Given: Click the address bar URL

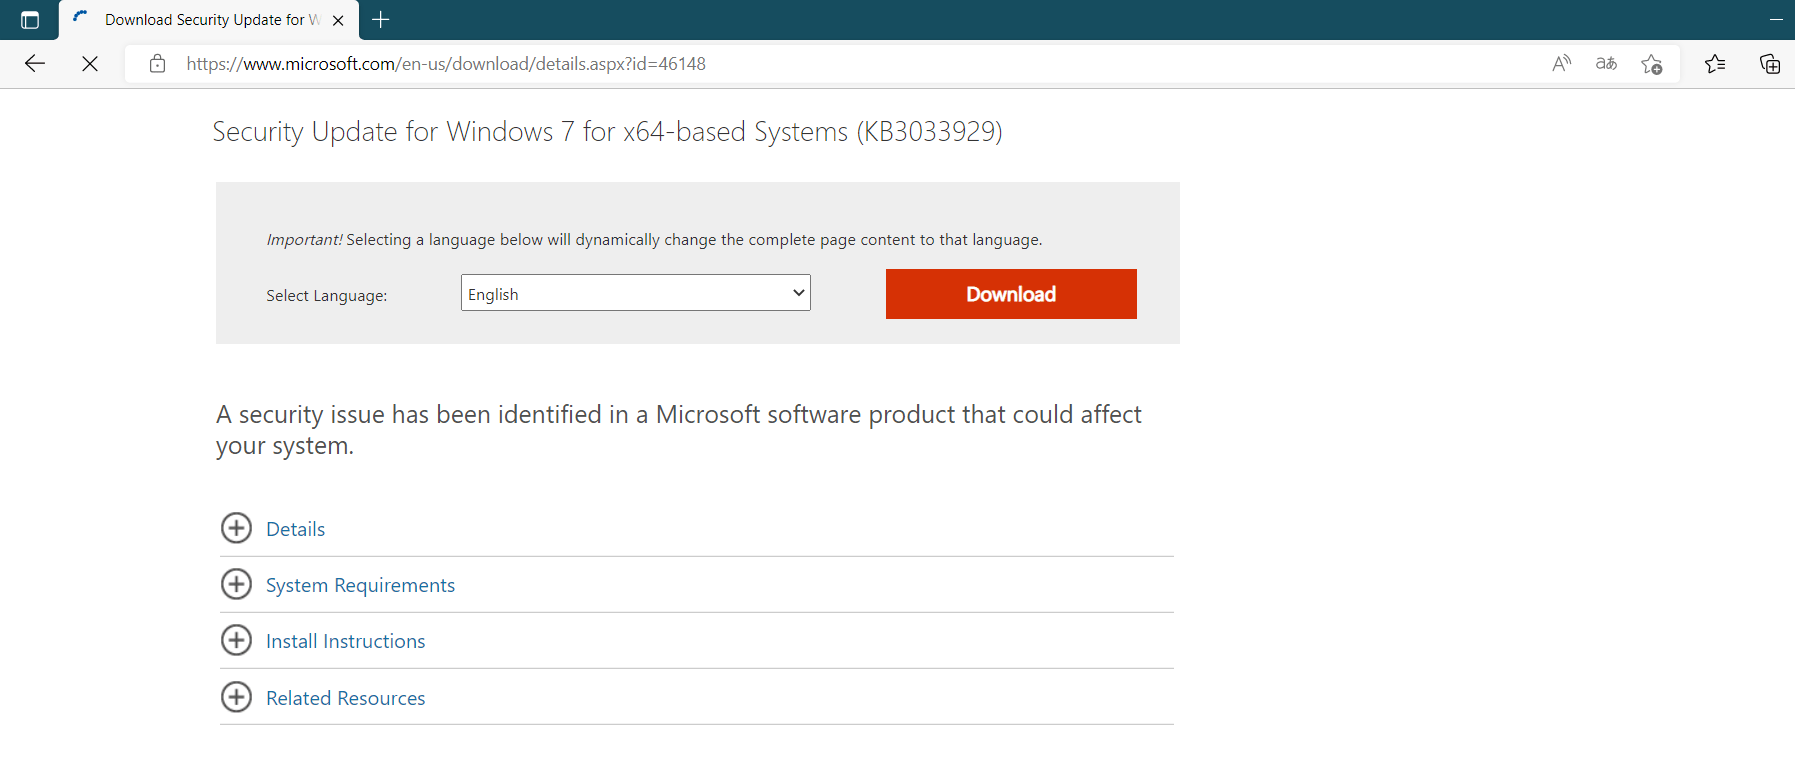Looking at the screenshot, I should 446,64.
